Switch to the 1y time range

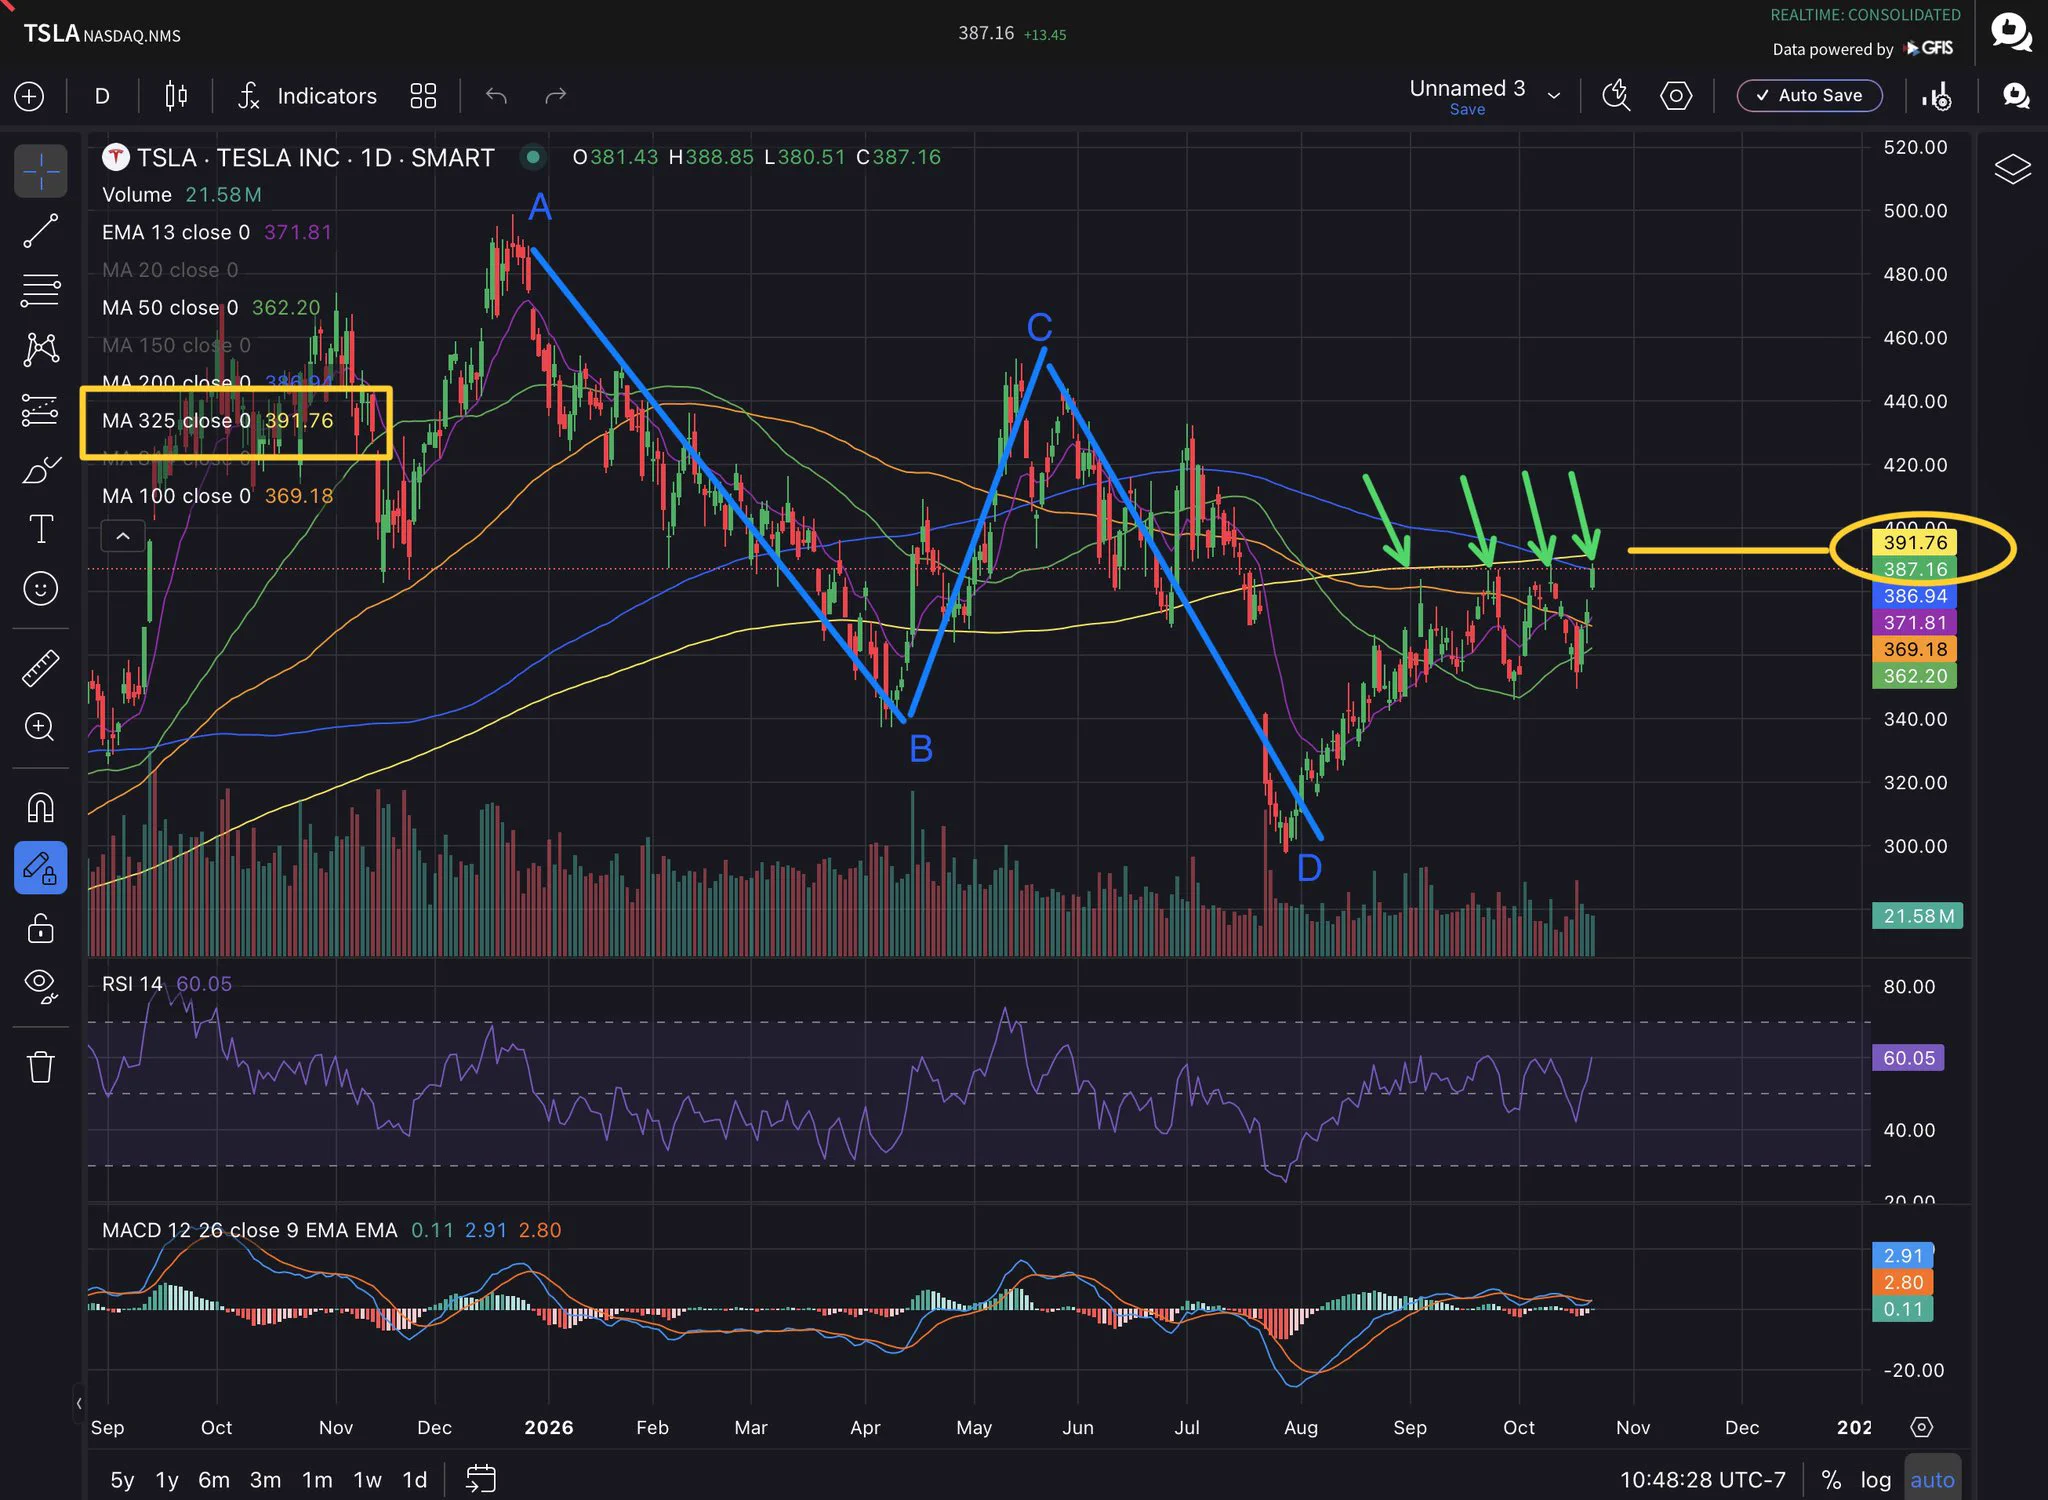click(167, 1480)
